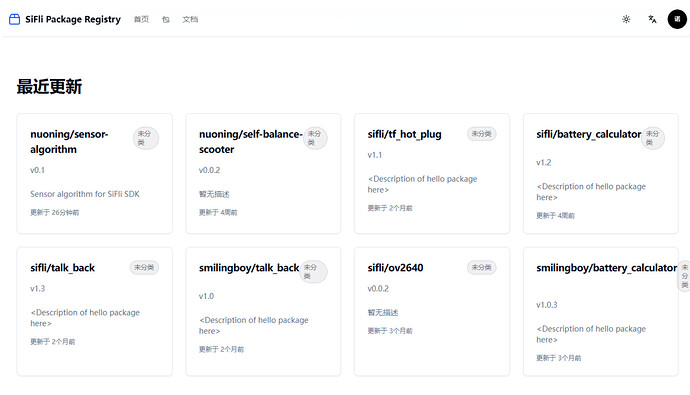Click version v0.0.2 on sifli/ov2640 card
Screen dimensions: 690x395
[x=378, y=289]
